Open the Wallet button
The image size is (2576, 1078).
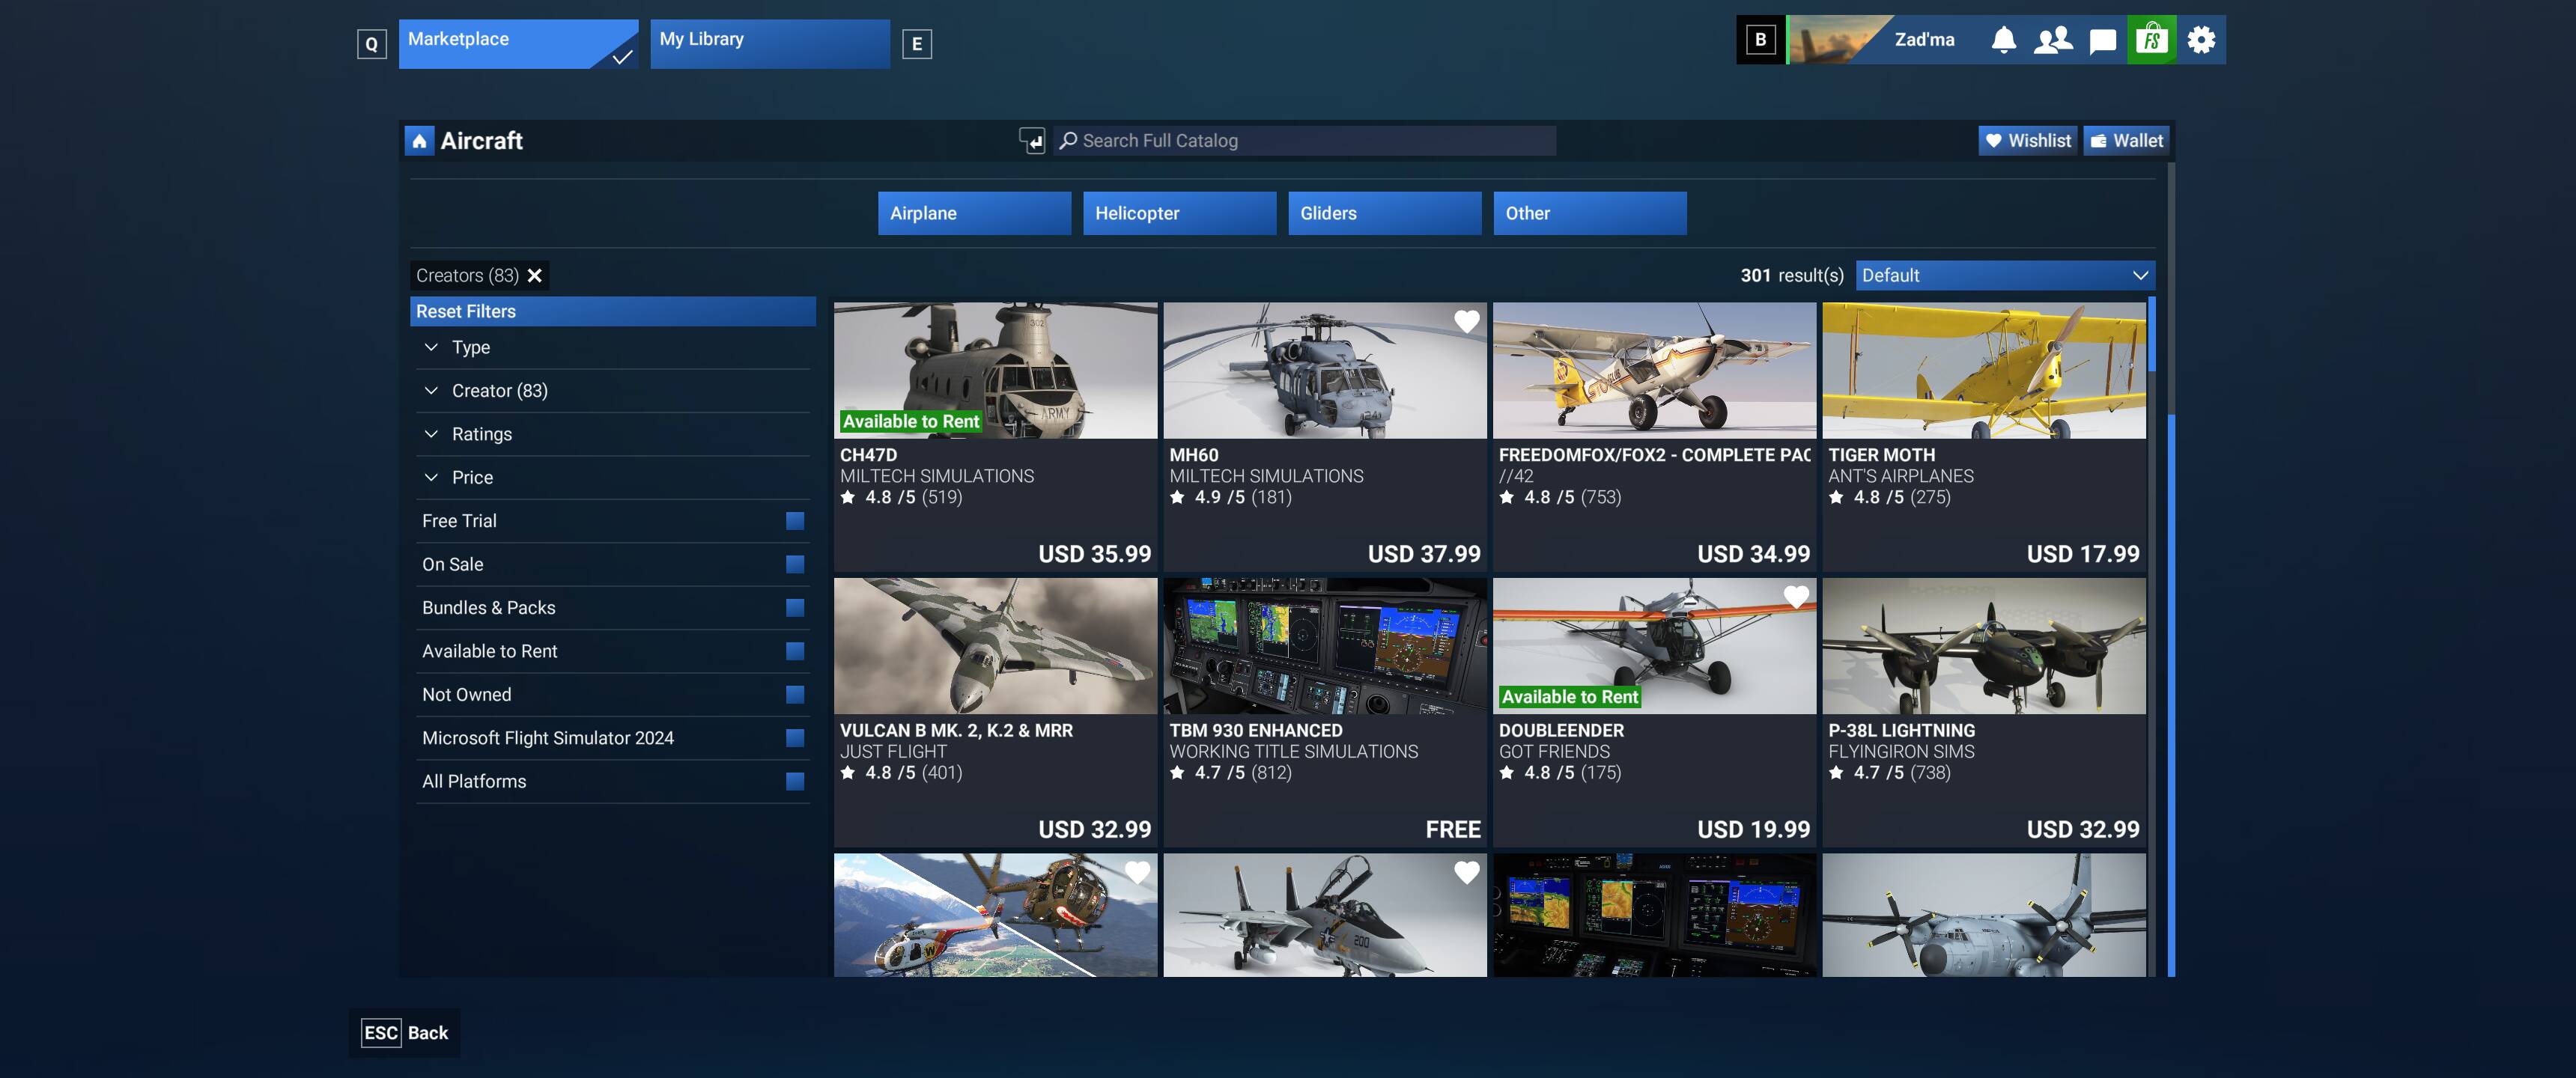pyautogui.click(x=2126, y=141)
